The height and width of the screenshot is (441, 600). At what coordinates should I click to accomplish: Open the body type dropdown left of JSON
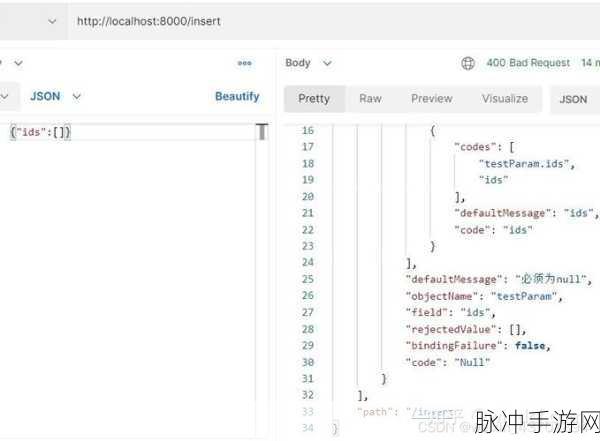tap(5, 96)
